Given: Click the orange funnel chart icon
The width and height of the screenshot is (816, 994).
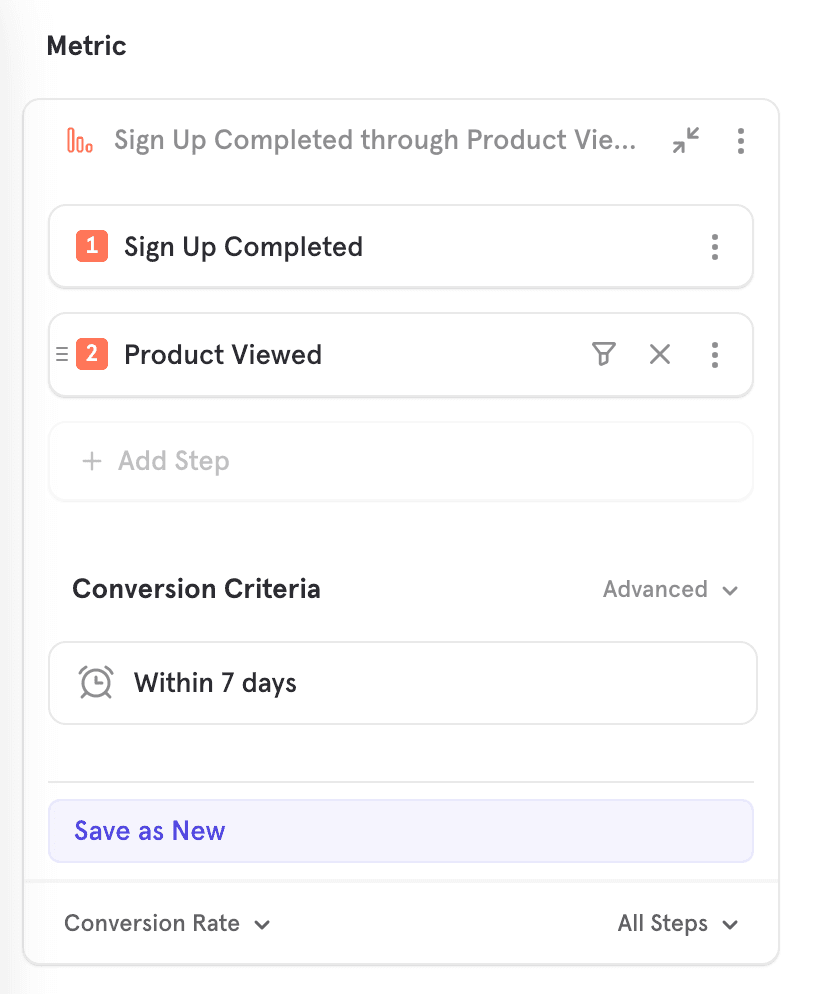Looking at the screenshot, I should [80, 141].
